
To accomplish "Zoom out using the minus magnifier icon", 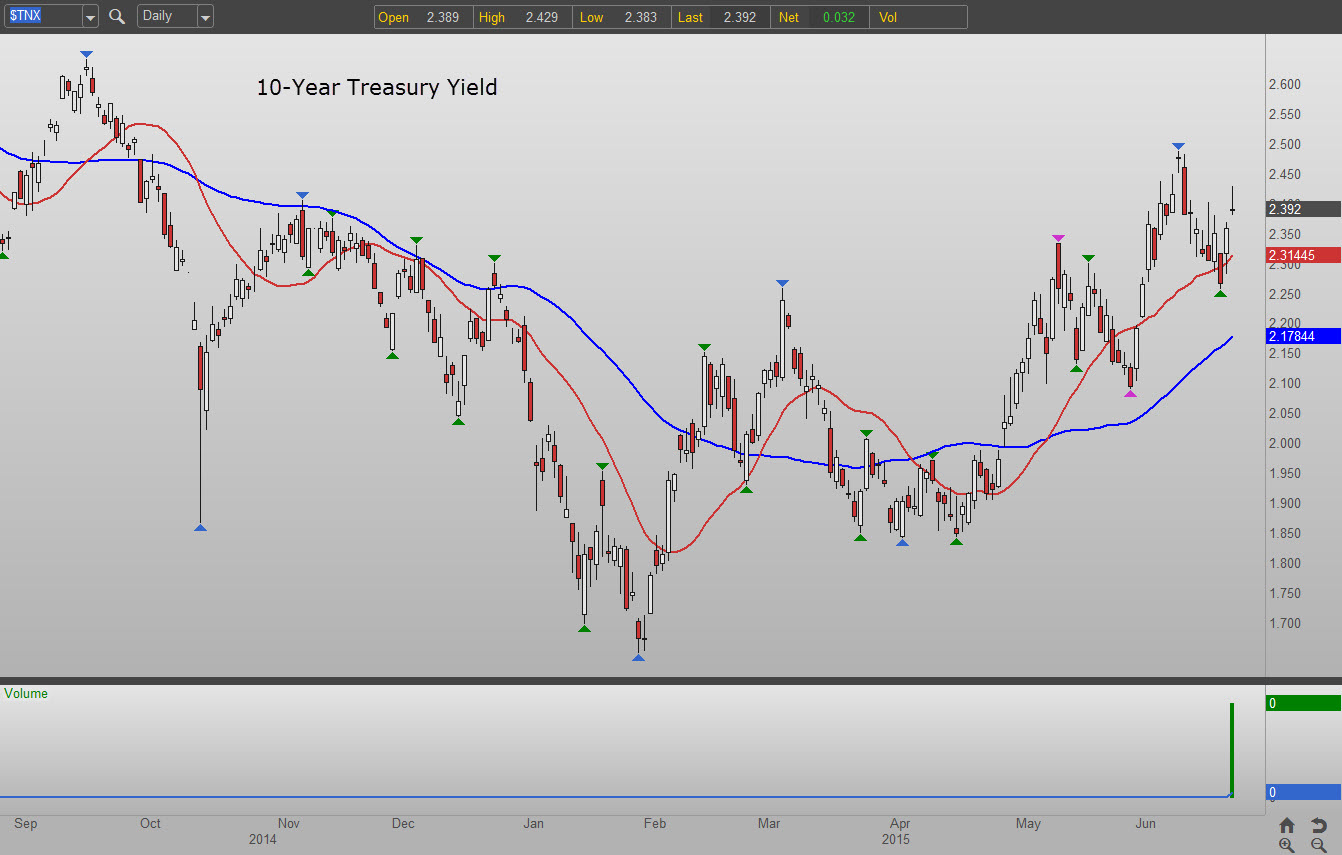I will click(x=1318, y=845).
